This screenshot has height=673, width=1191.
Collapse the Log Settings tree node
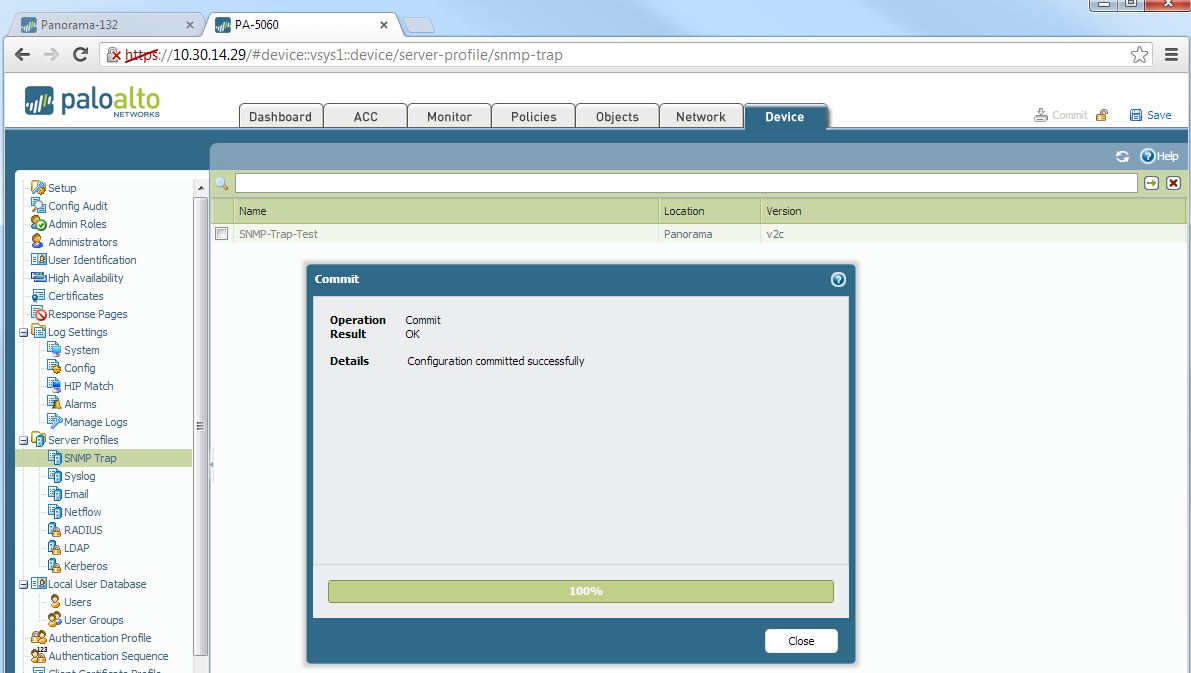24,332
